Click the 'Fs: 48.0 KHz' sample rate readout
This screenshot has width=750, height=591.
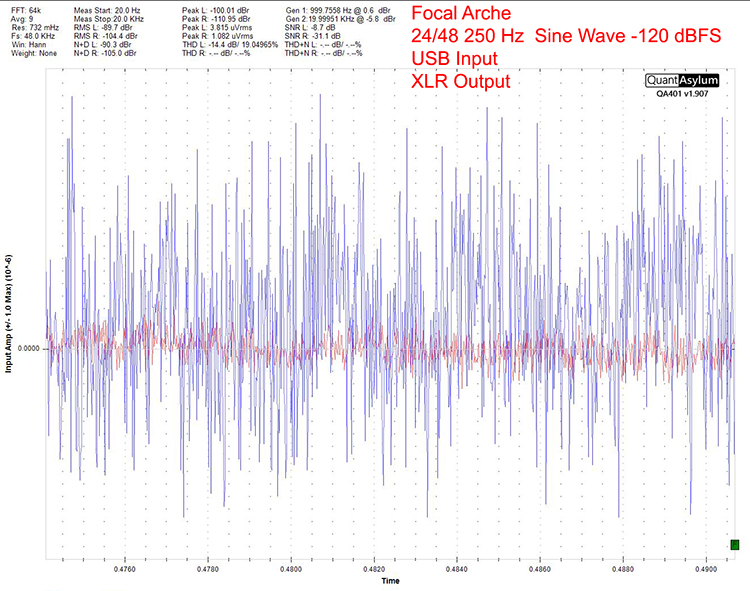click(28, 38)
